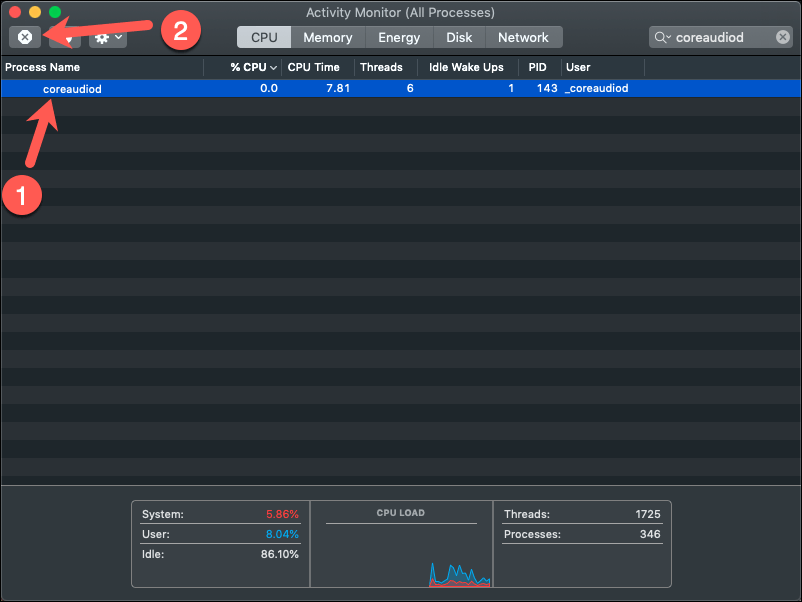Screen dimensions: 802x602
Task: Sort by the % CPU column
Action: 253,68
